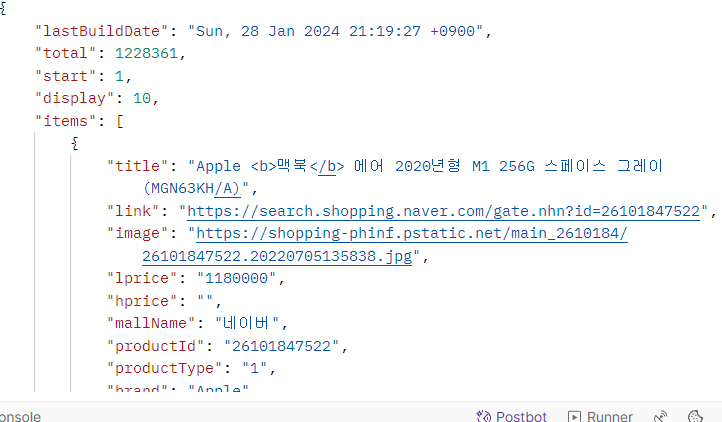
Task: Click the "productId" key
Action: (x=156, y=346)
